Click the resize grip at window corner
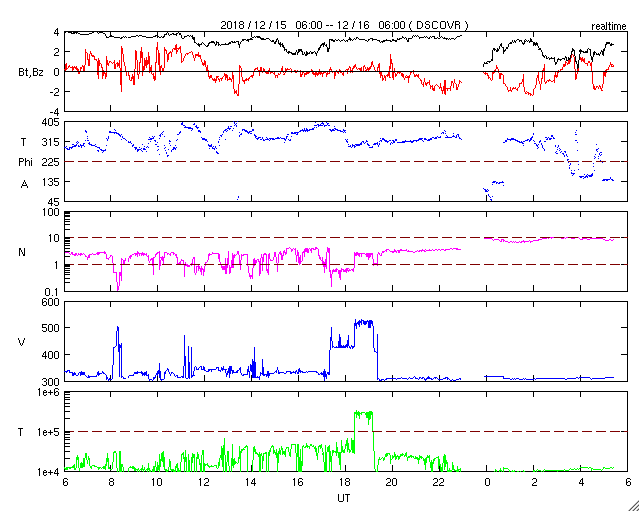 pos(634,506)
